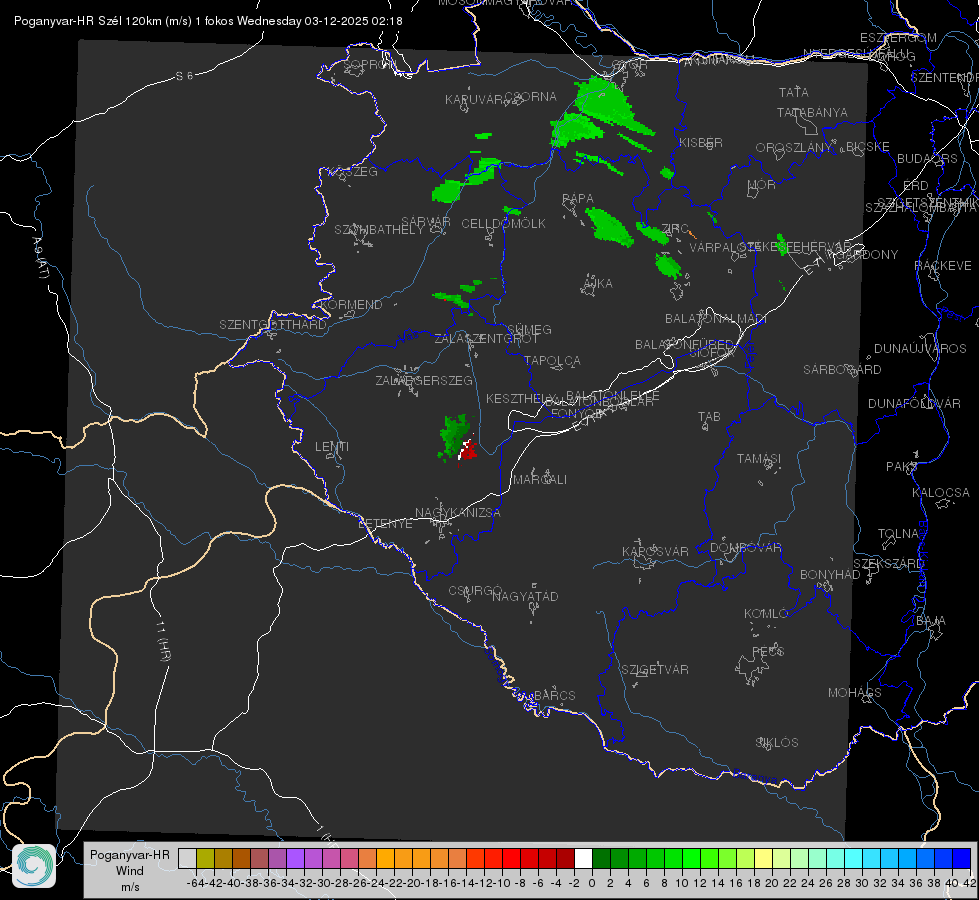Choose the dark blue swatch between 40 and 42
The width and height of the screenshot is (979, 900).
tap(962, 859)
